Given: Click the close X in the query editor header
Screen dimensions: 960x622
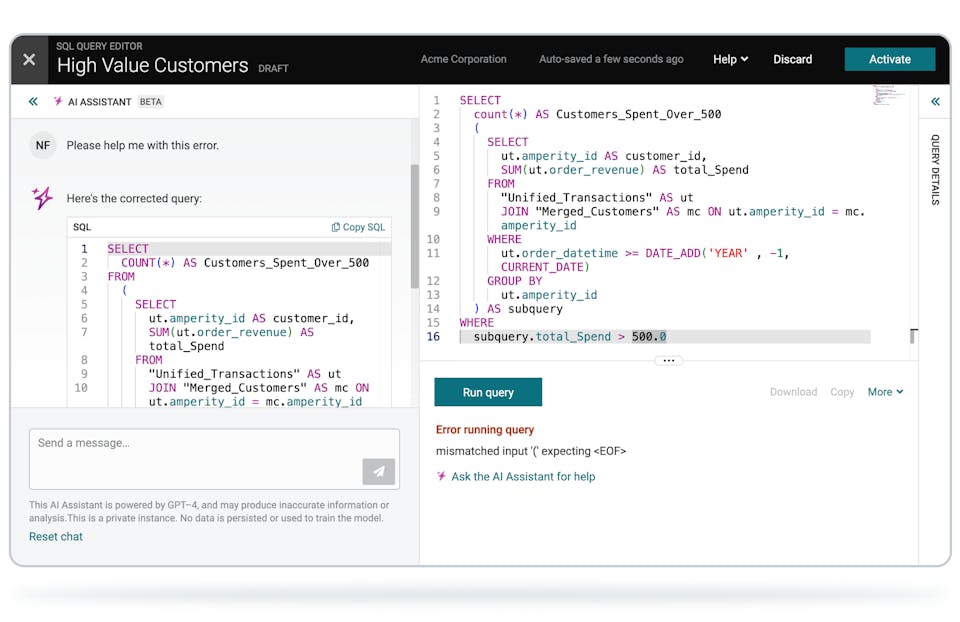Looking at the screenshot, I should [x=28, y=58].
